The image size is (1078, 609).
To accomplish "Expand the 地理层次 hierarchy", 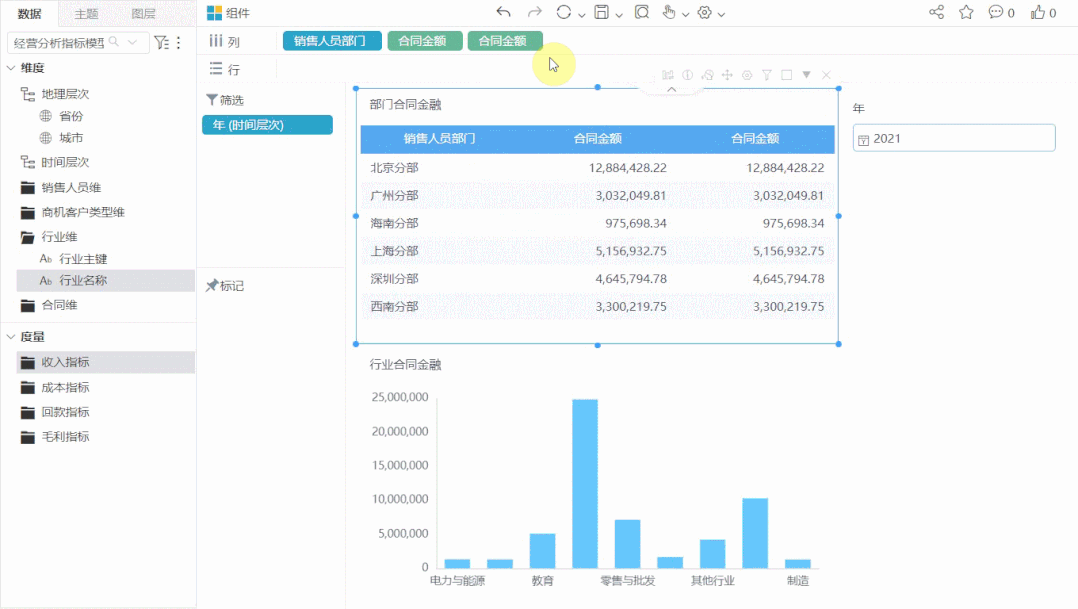I will coord(65,93).
